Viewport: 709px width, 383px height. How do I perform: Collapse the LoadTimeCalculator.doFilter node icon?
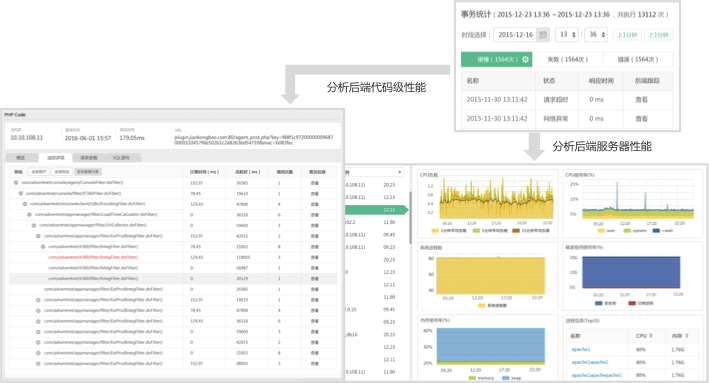pyautogui.click(x=29, y=214)
